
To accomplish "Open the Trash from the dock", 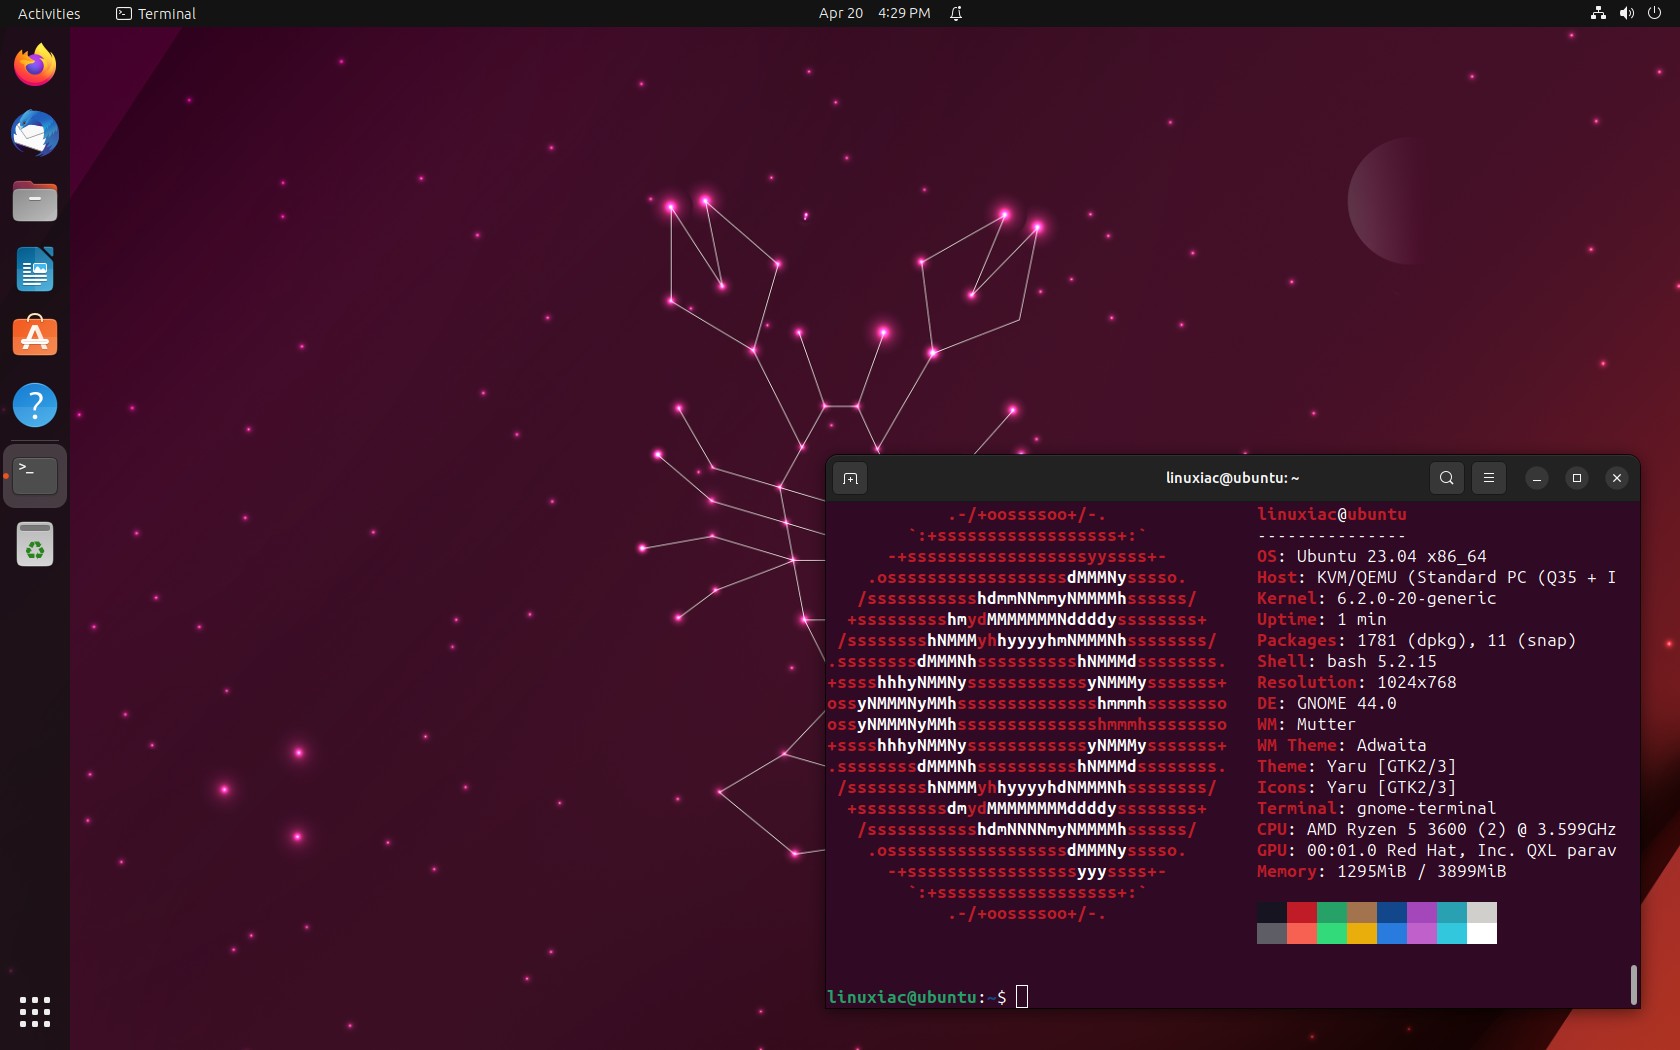I will tap(35, 545).
